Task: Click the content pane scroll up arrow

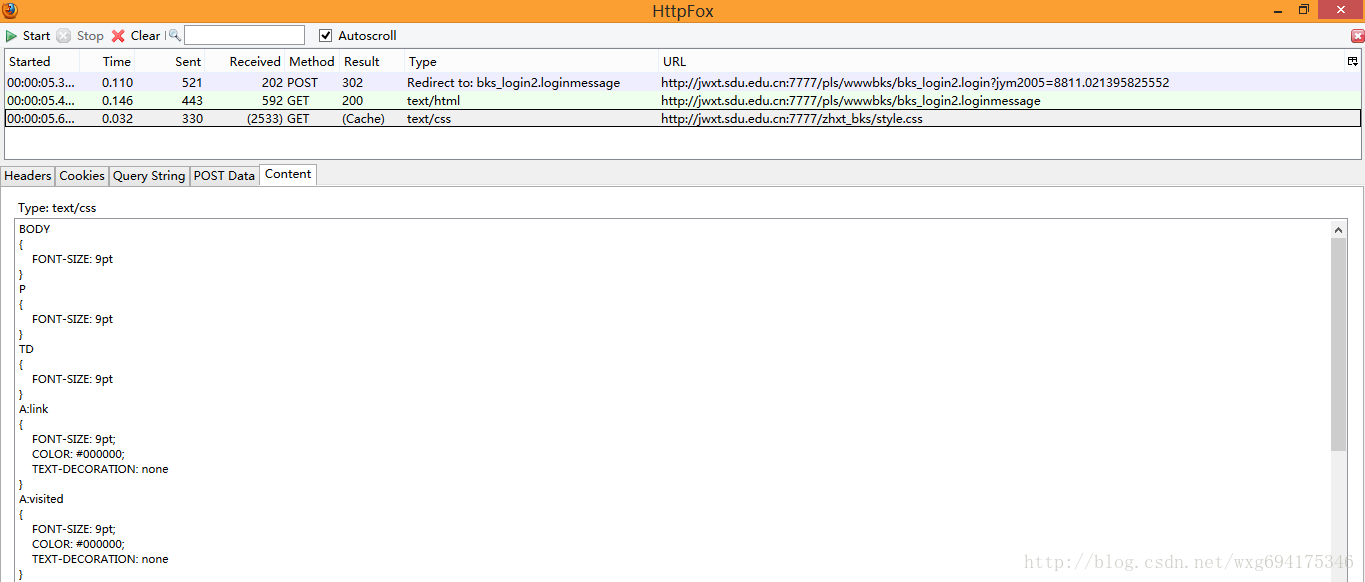Action: coord(1339,230)
